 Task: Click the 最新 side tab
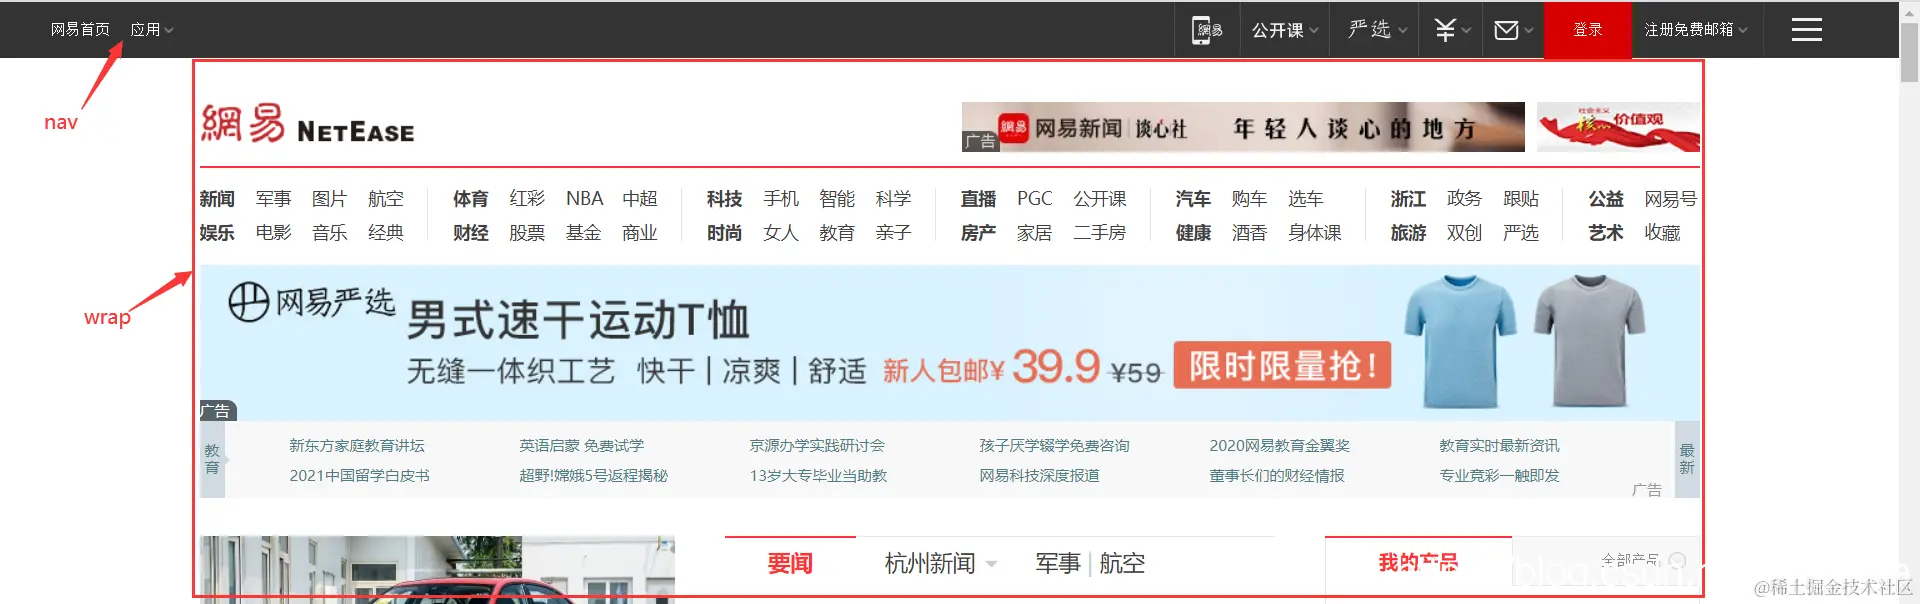point(1687,459)
